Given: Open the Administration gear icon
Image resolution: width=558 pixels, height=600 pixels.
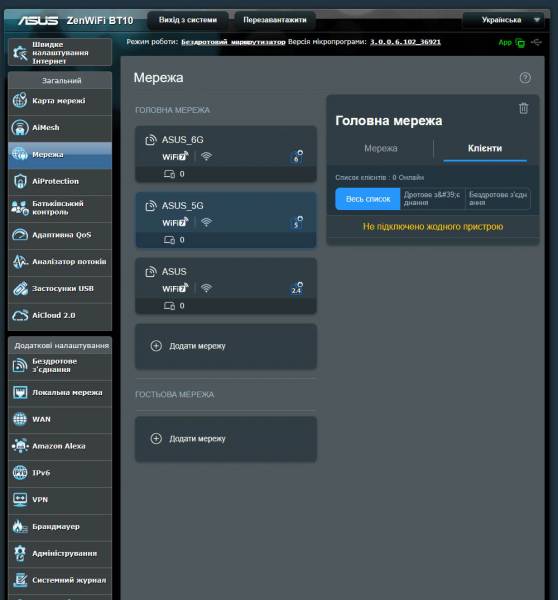Looking at the screenshot, I should click(x=20, y=553).
